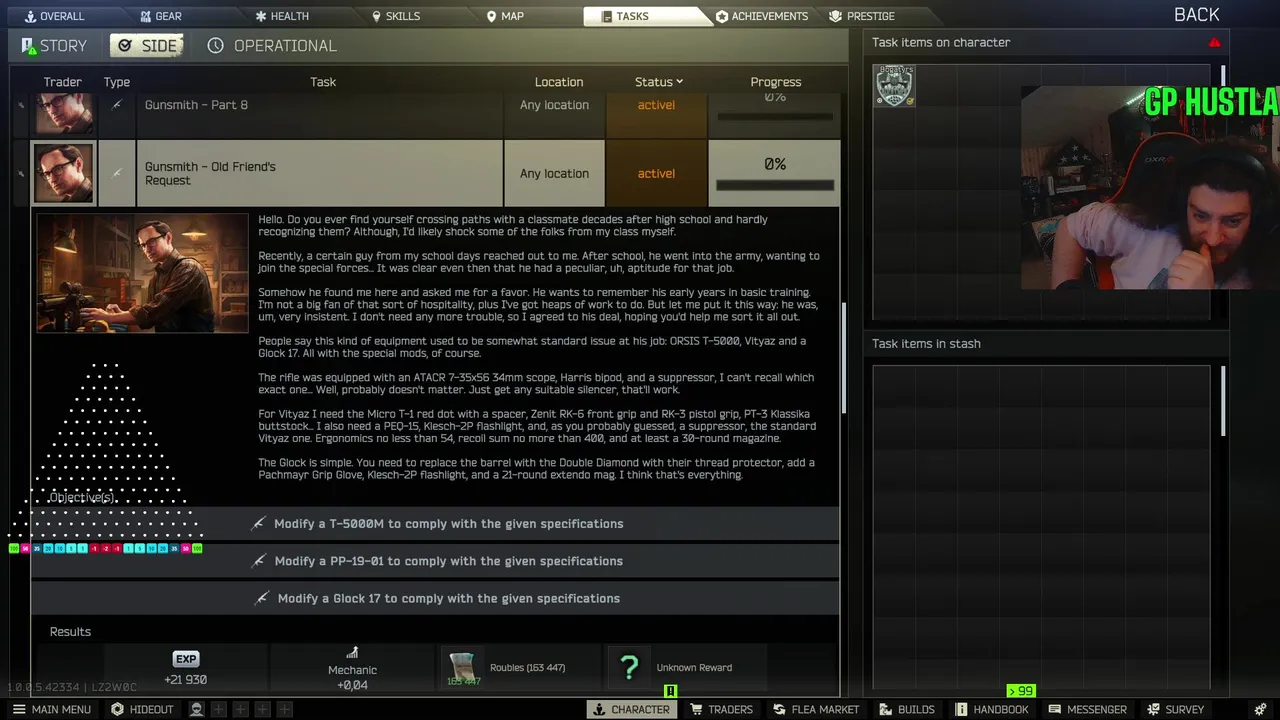Click the hamburger icon beside Main Menu
The image size is (1280, 720).
[x=19, y=709]
